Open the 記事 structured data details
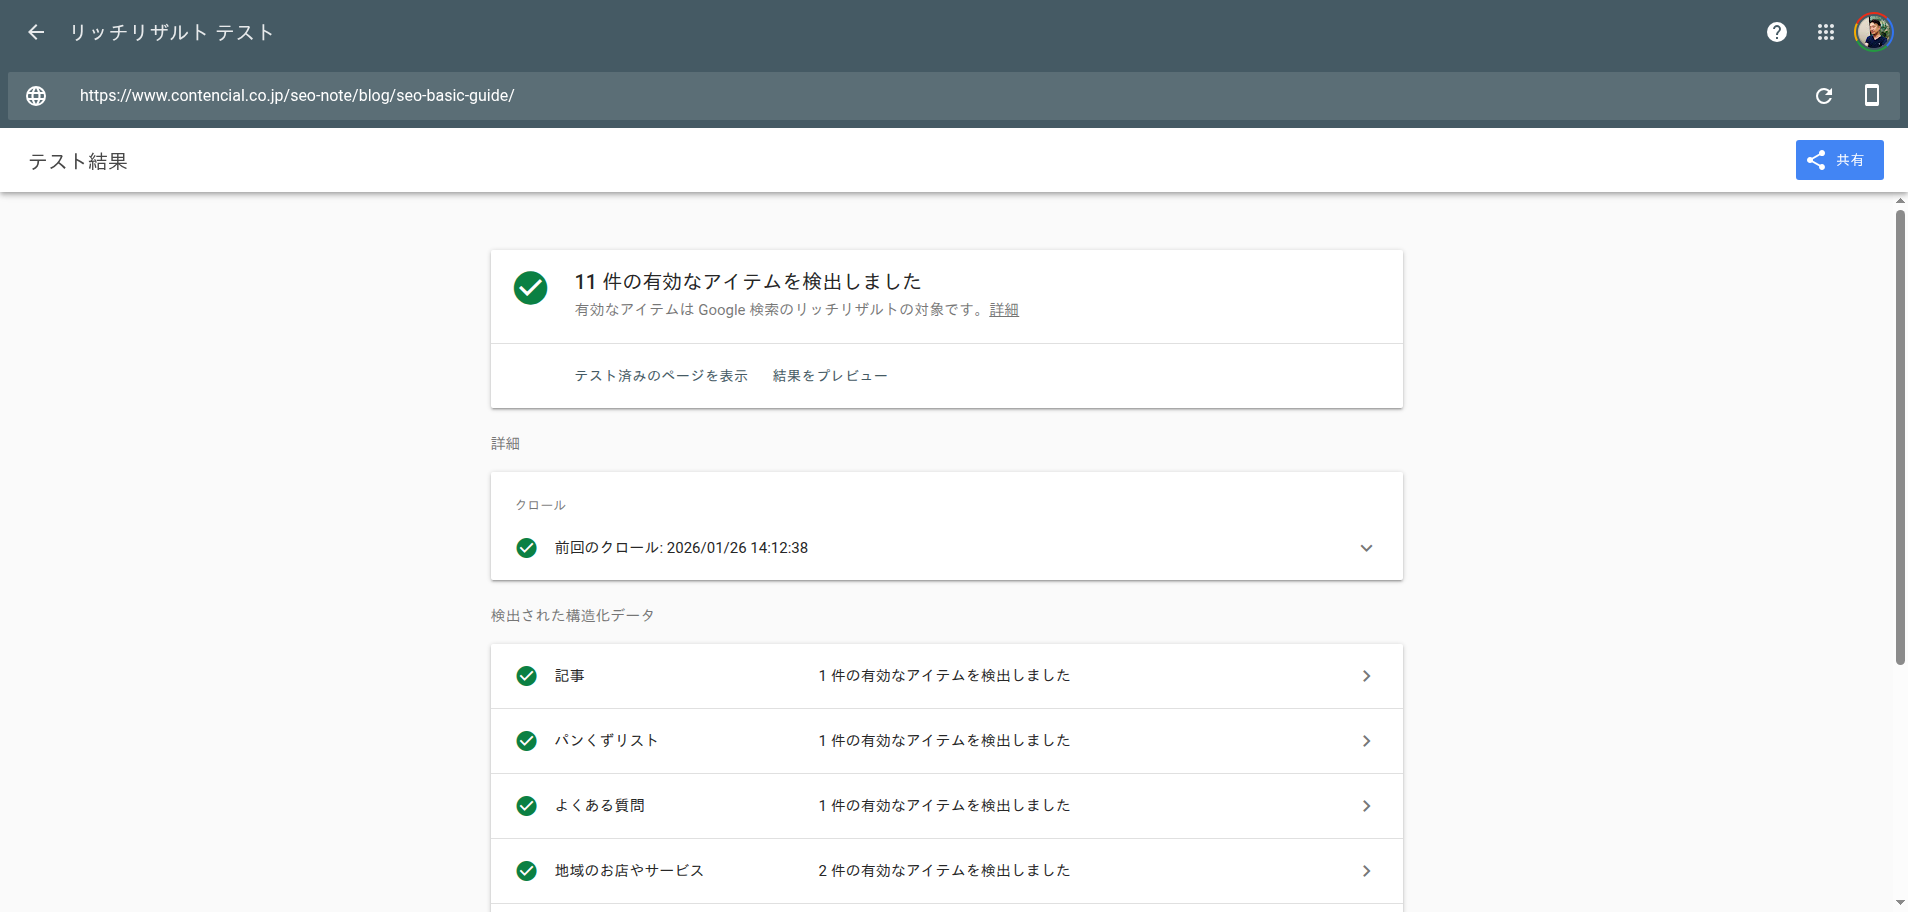1908x912 pixels. 1366,676
